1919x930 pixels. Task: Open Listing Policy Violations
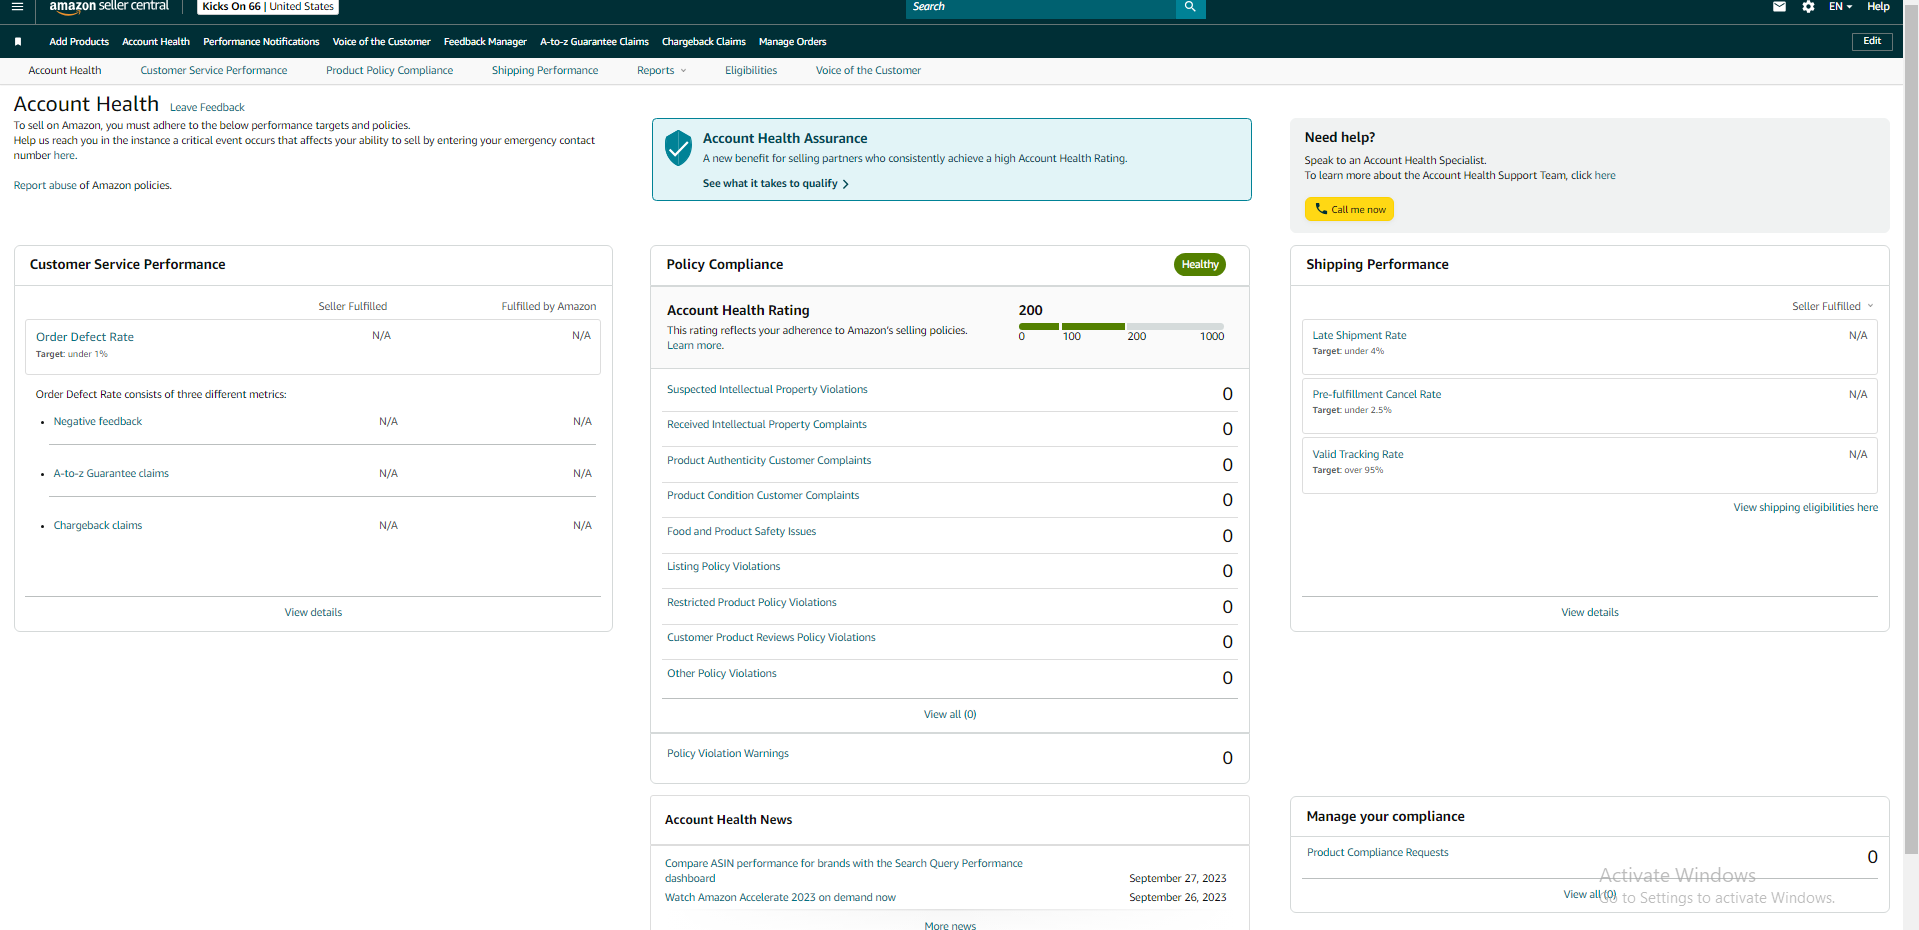pos(723,567)
